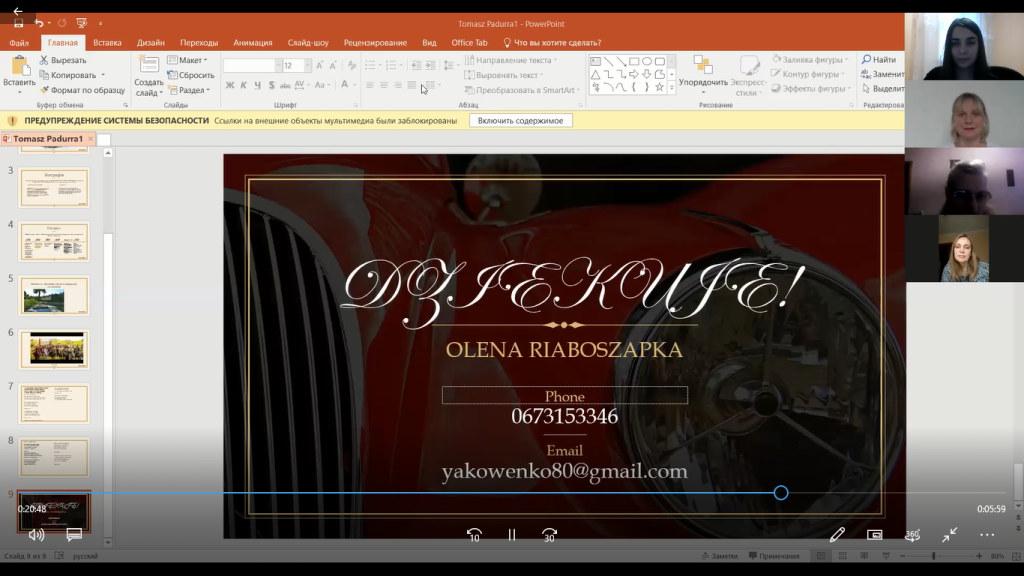The width and height of the screenshot is (1024, 576).
Task: Center text in paragraph group
Action: [384, 85]
